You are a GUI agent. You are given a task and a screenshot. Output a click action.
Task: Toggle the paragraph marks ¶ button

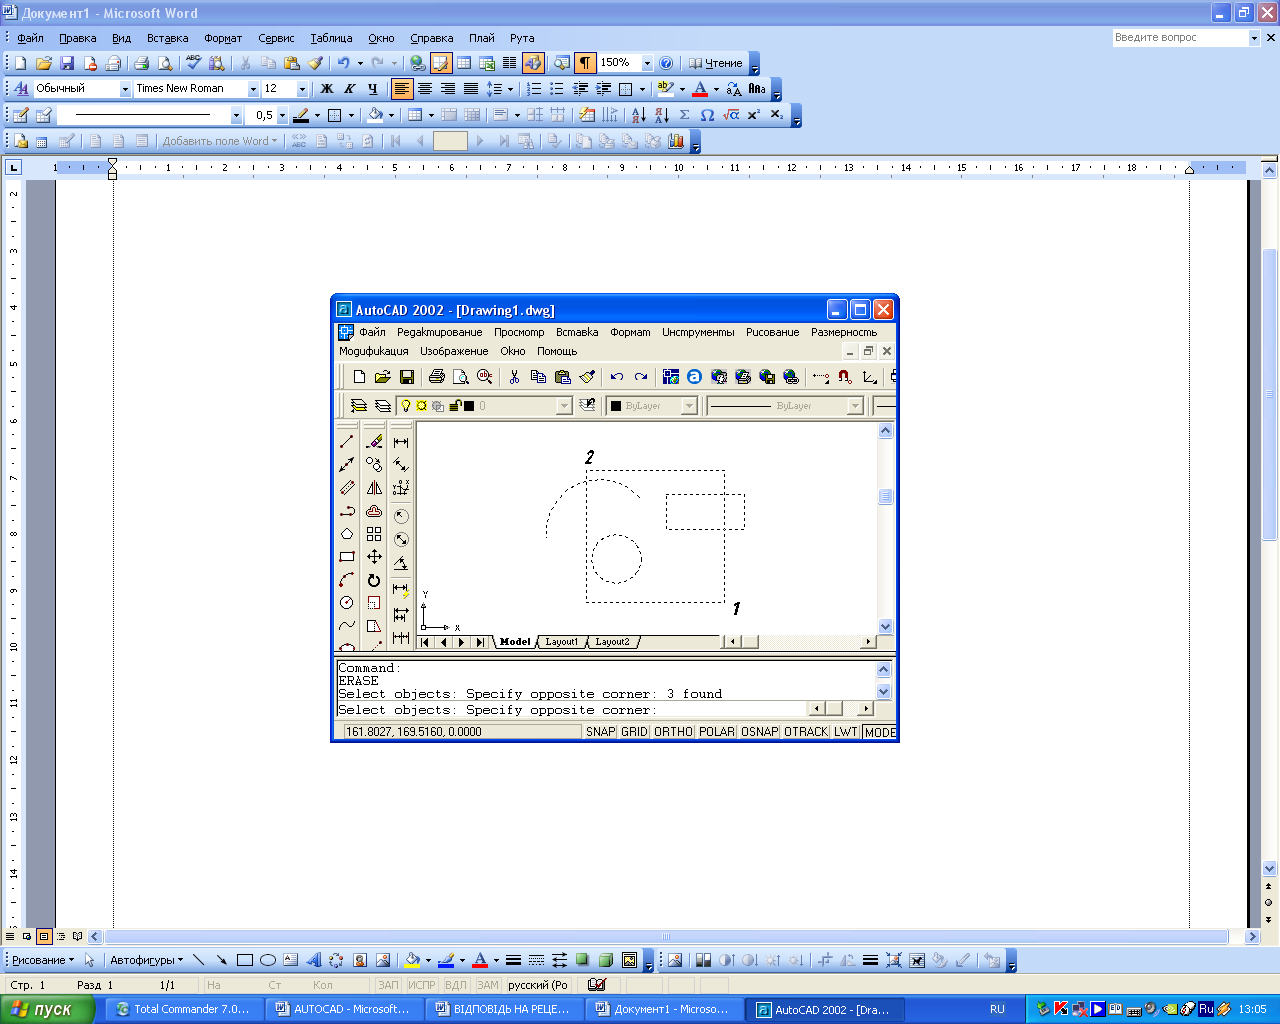click(585, 63)
